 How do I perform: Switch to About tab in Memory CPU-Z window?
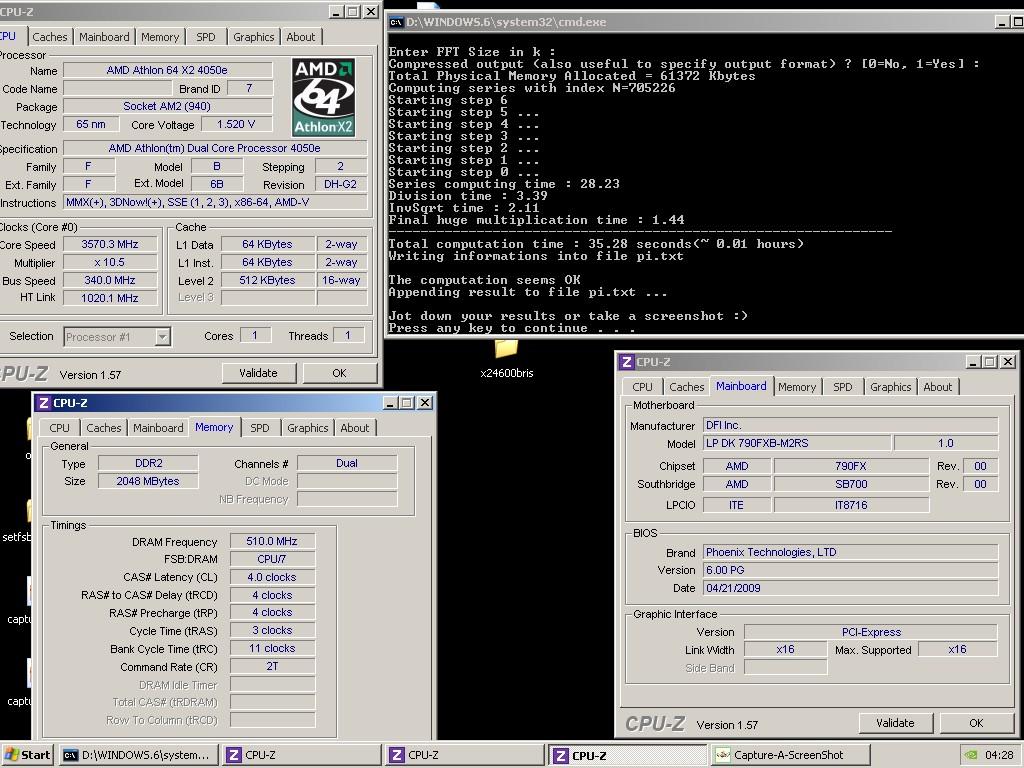coord(355,428)
